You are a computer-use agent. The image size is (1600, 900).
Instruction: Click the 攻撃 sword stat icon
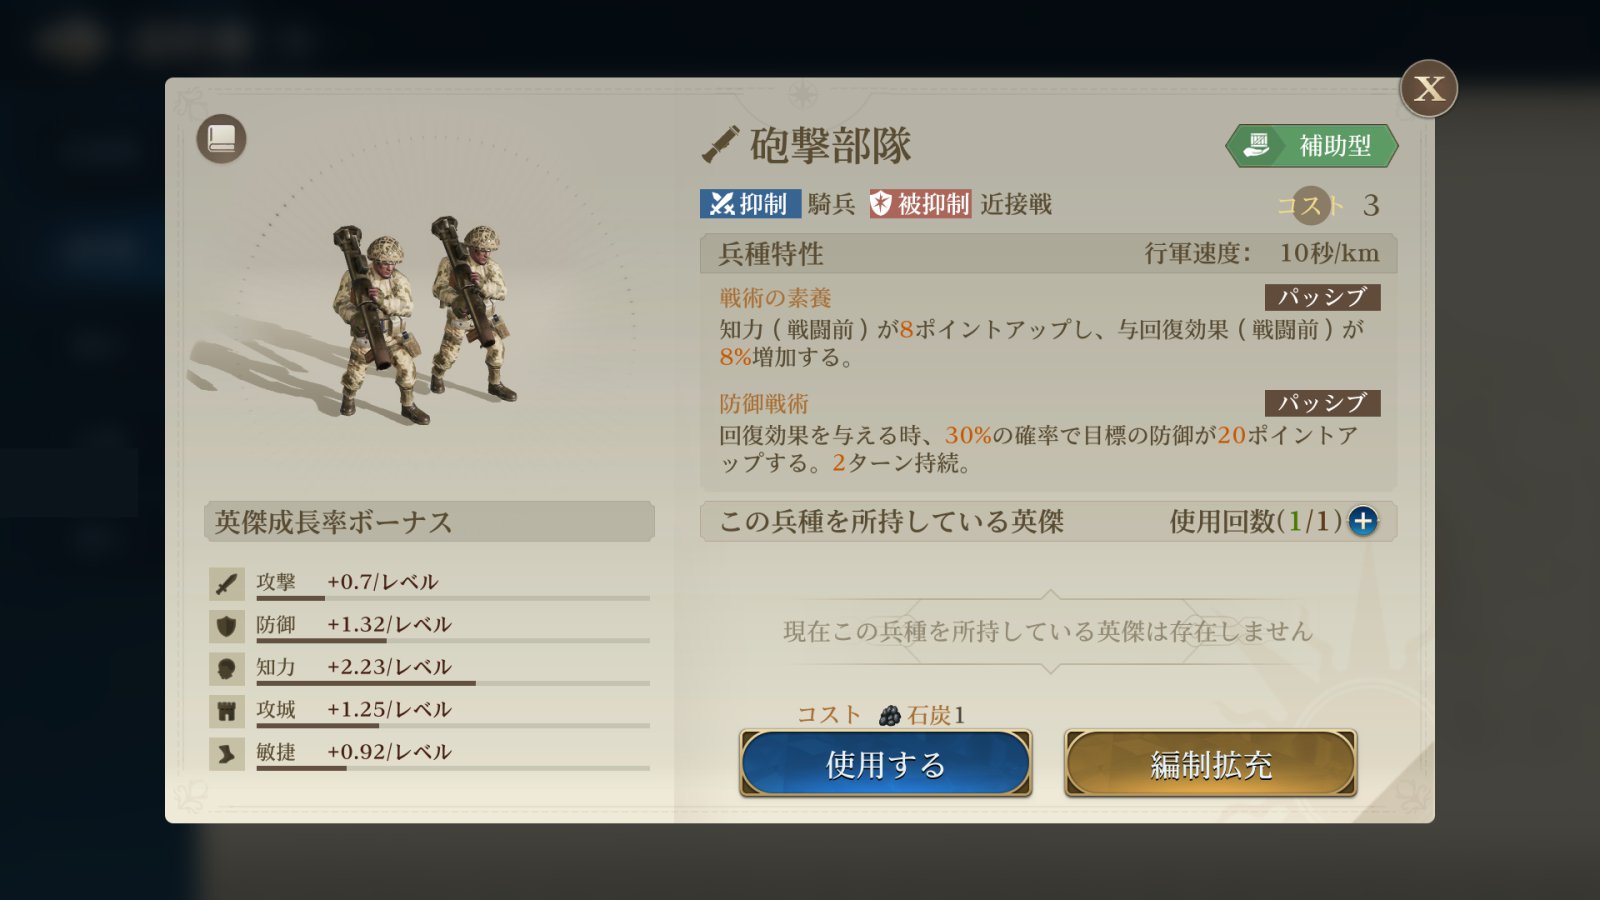pos(227,583)
